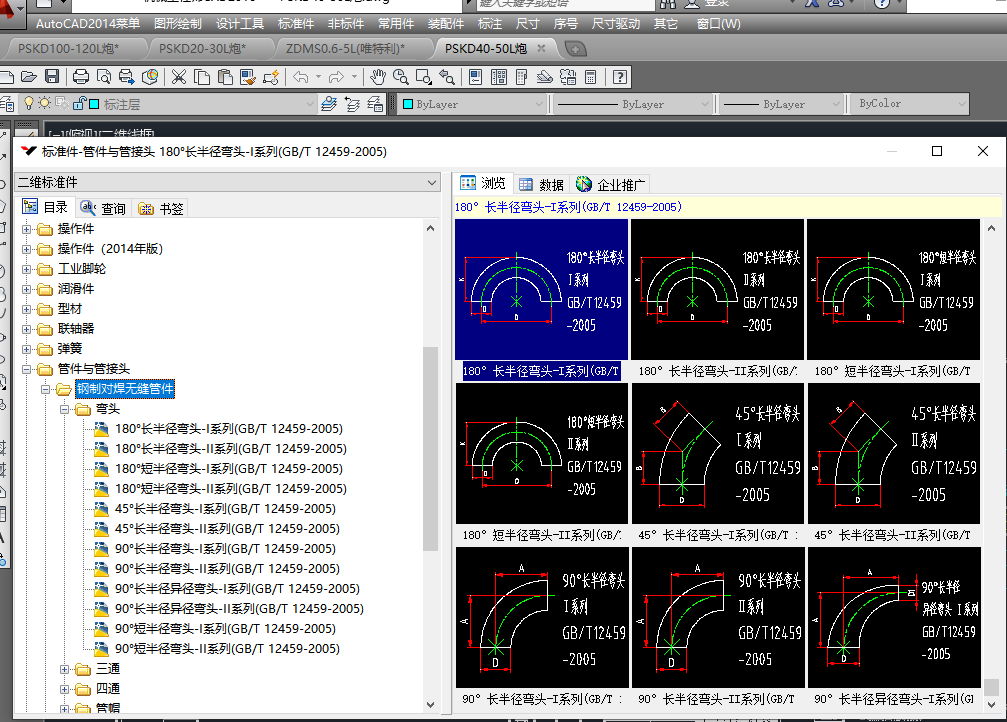Viewport: 1007px width, 722px height.
Task: Expand the 联轴器 folder
Action: [x=26, y=330]
